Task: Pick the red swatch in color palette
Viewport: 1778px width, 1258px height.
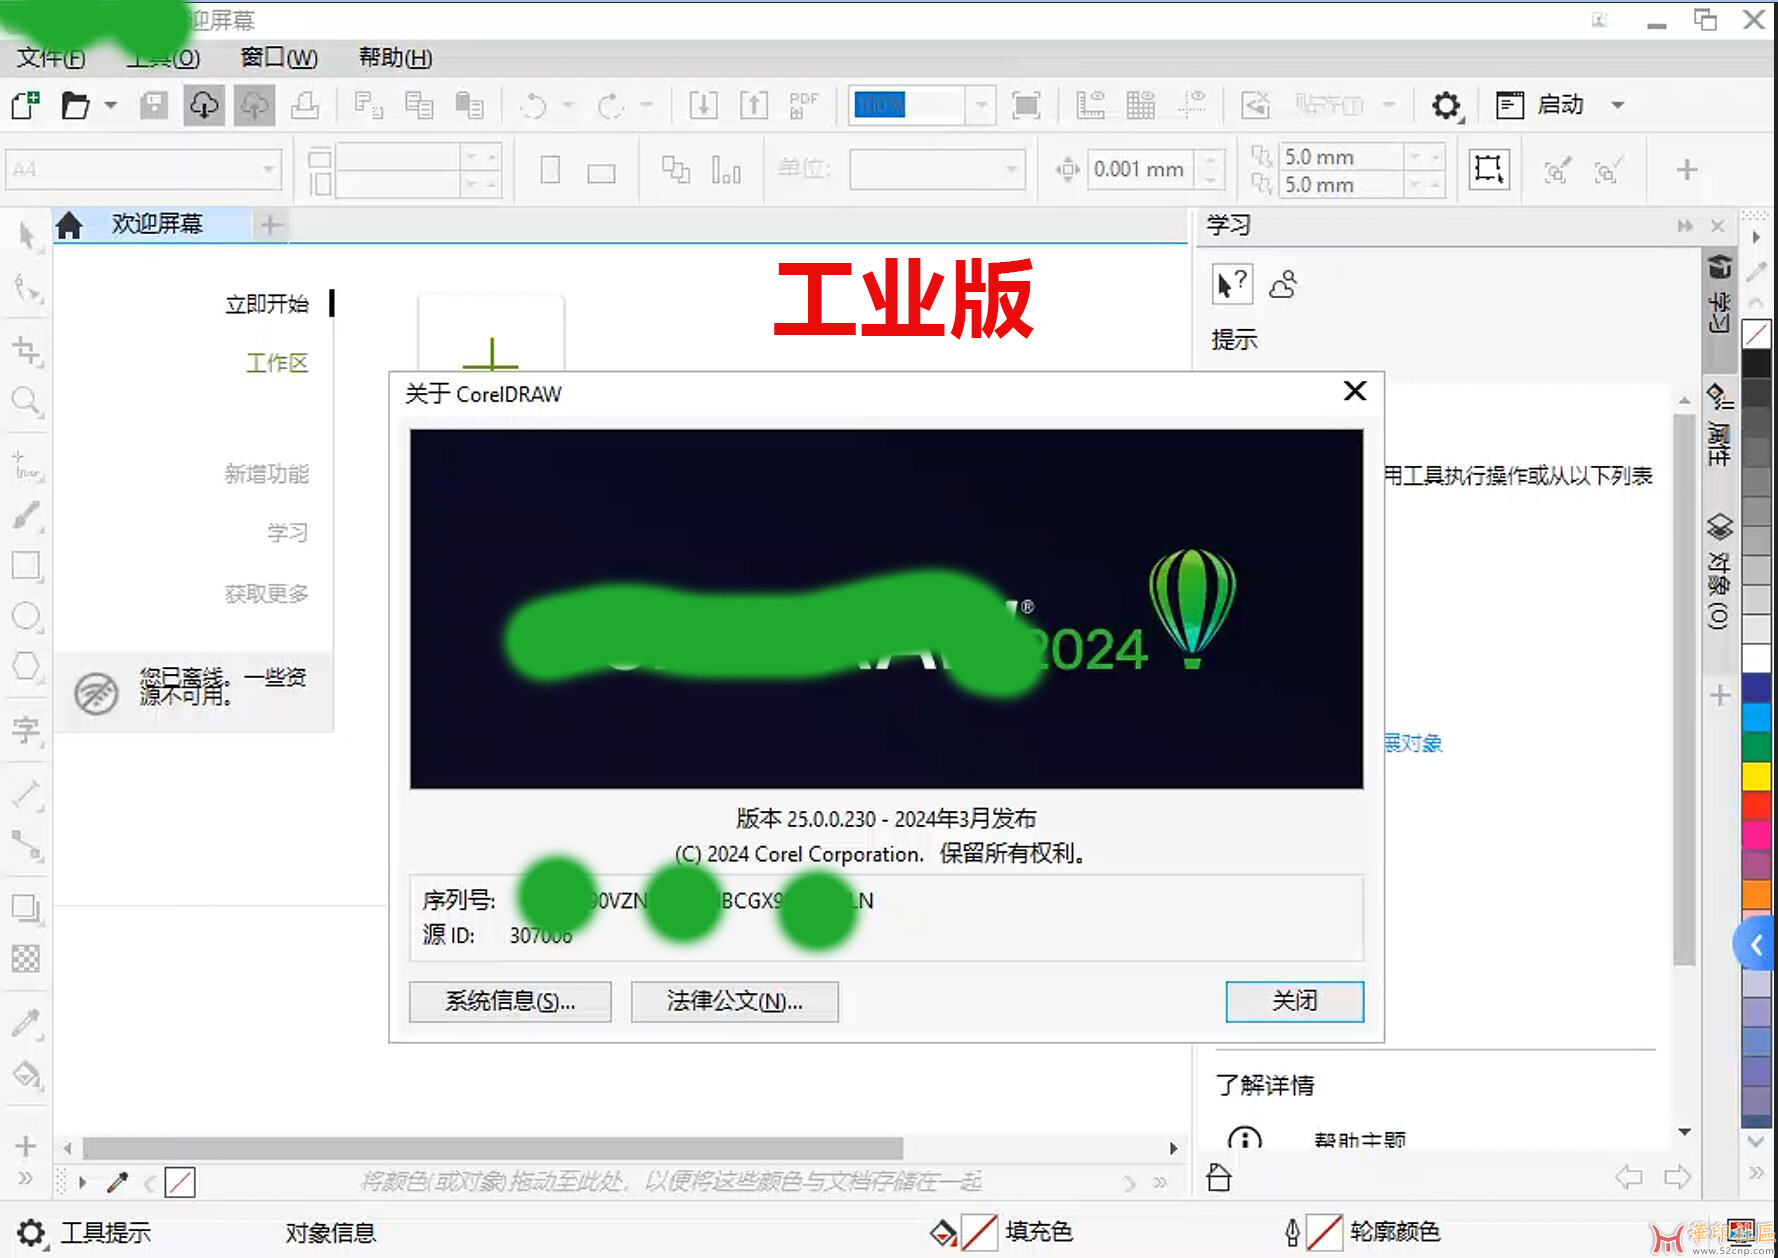Action: click(x=1756, y=805)
